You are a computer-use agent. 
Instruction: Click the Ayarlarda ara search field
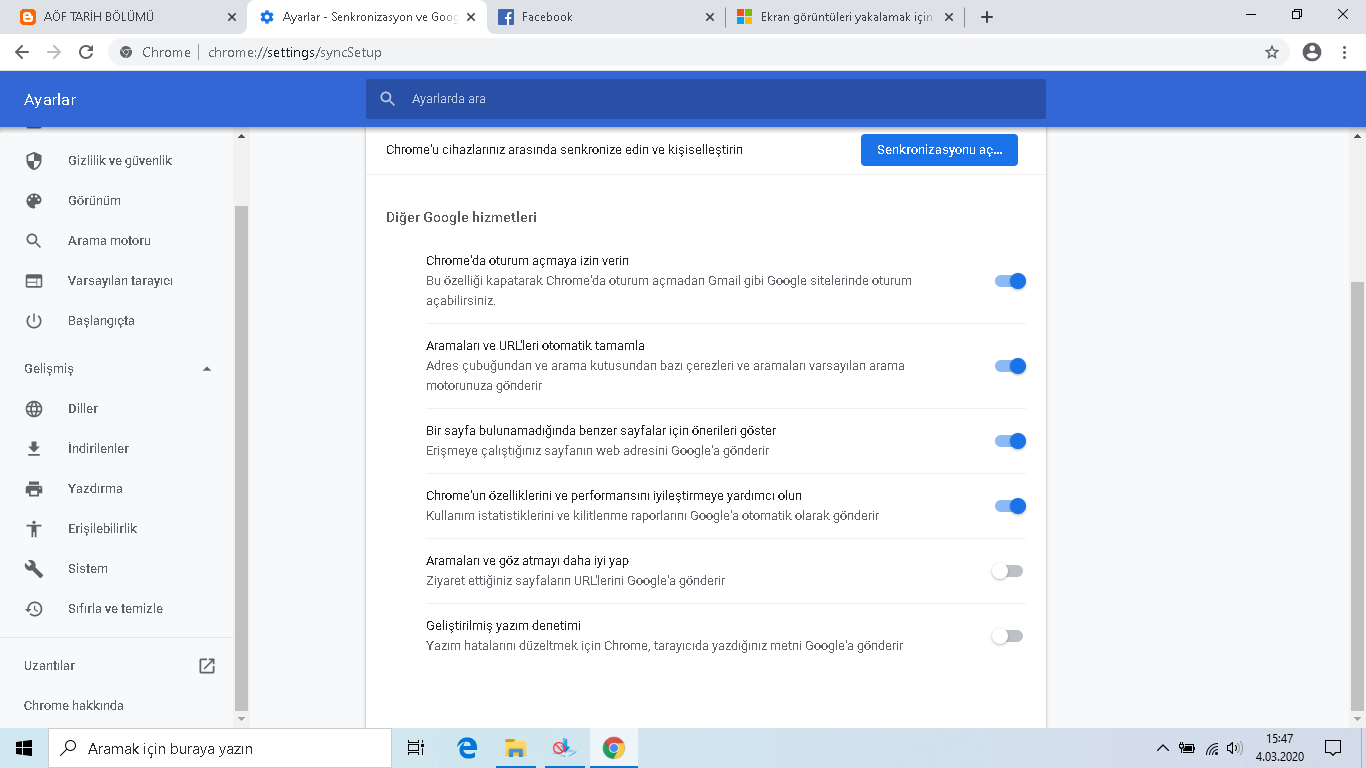705,99
